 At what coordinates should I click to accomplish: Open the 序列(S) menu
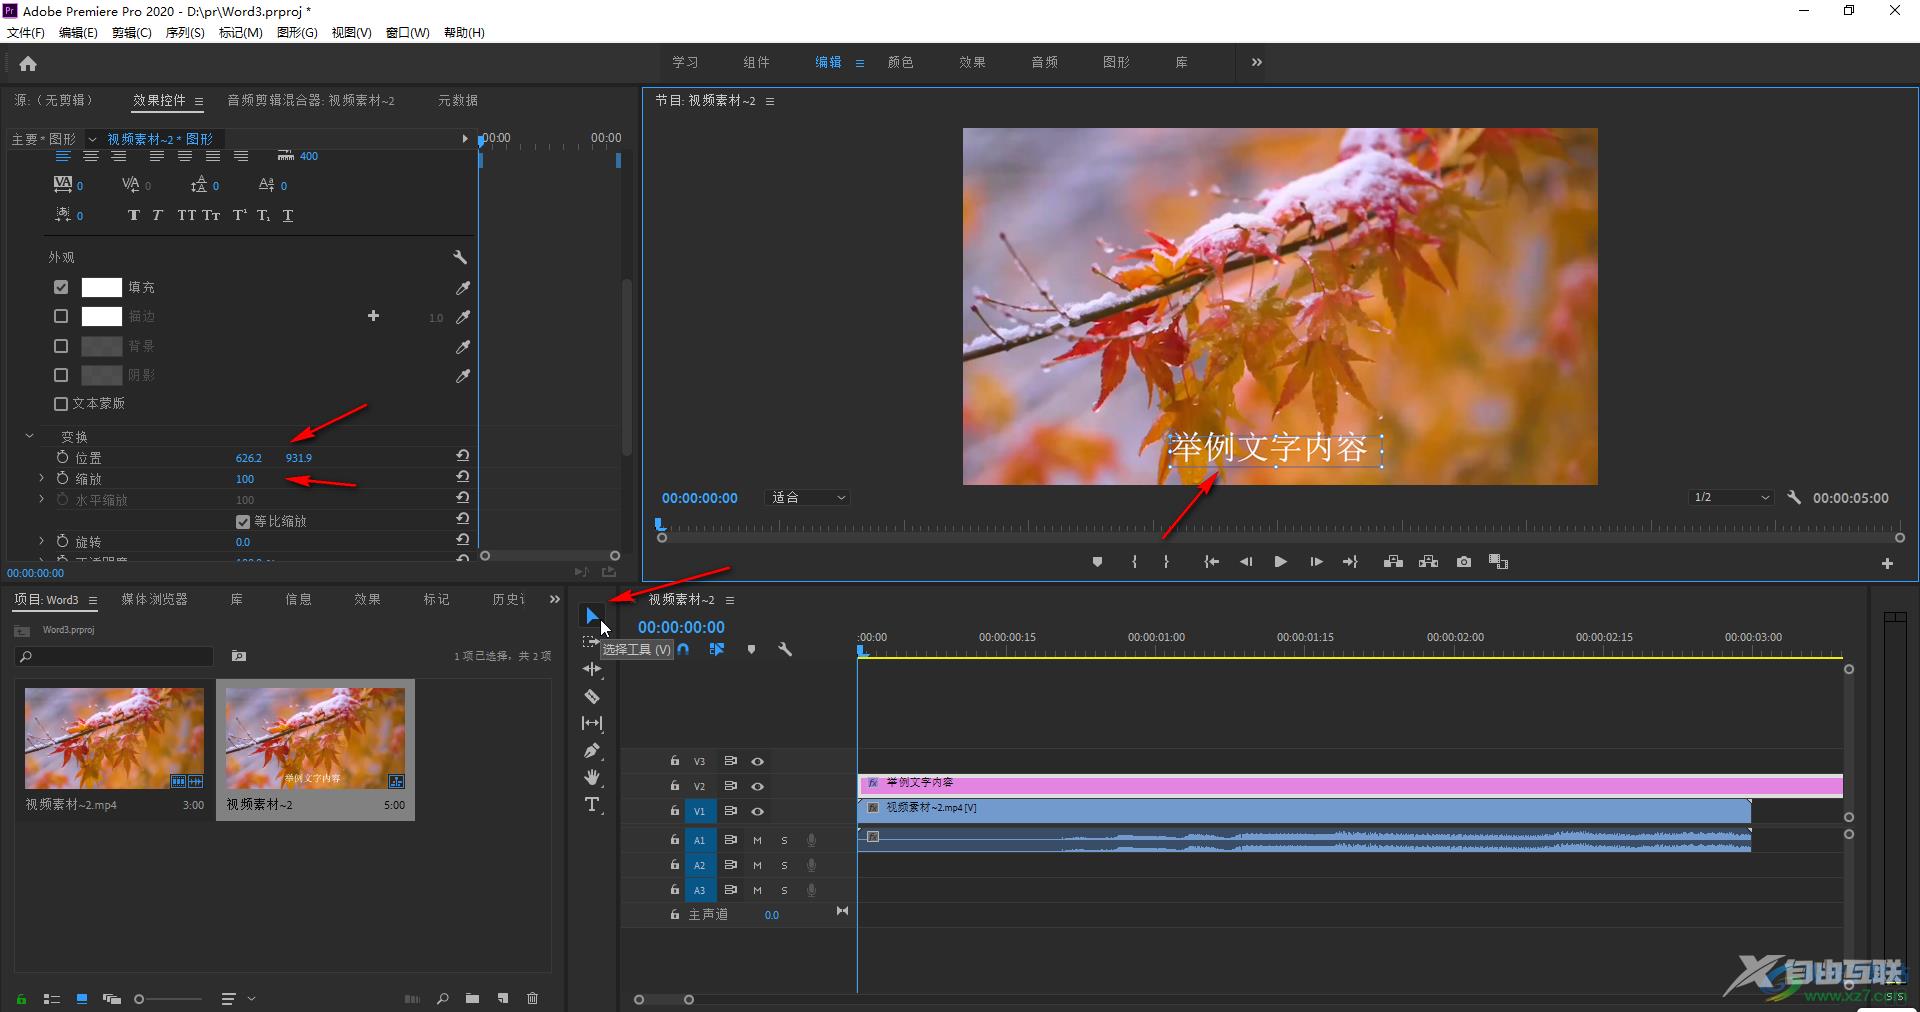[x=185, y=32]
